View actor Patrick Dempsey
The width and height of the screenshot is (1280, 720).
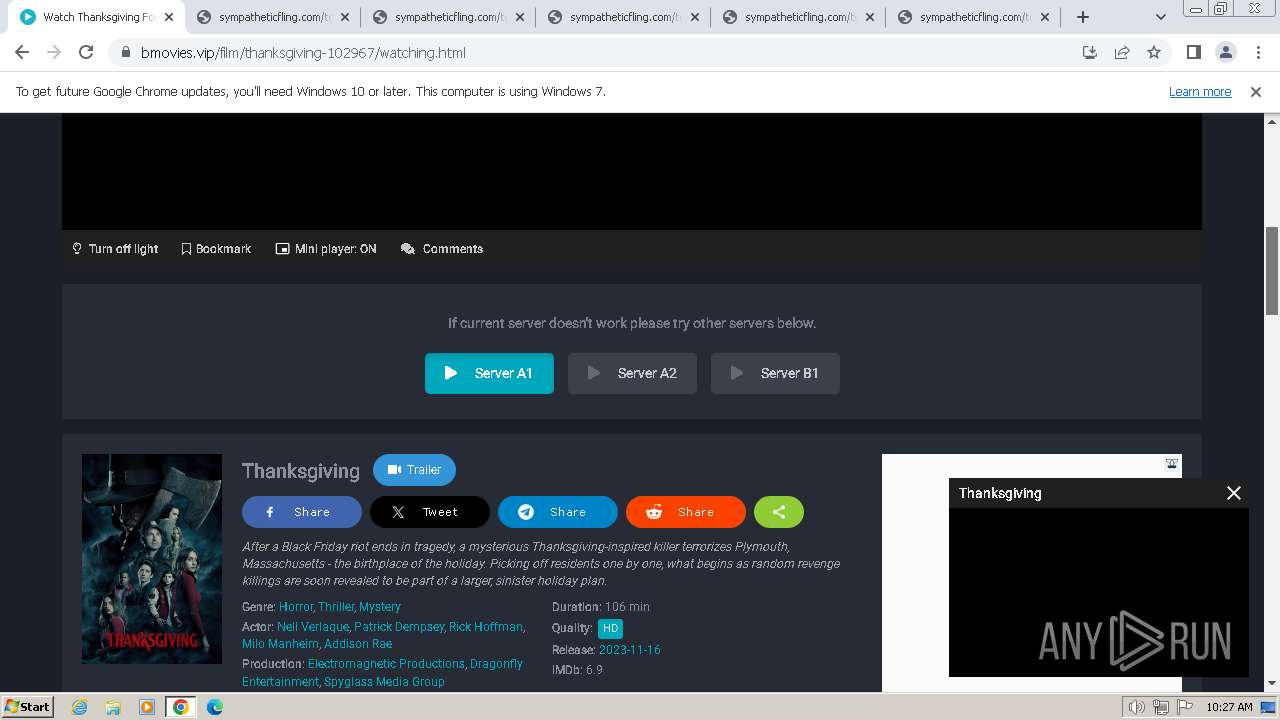pos(399,627)
